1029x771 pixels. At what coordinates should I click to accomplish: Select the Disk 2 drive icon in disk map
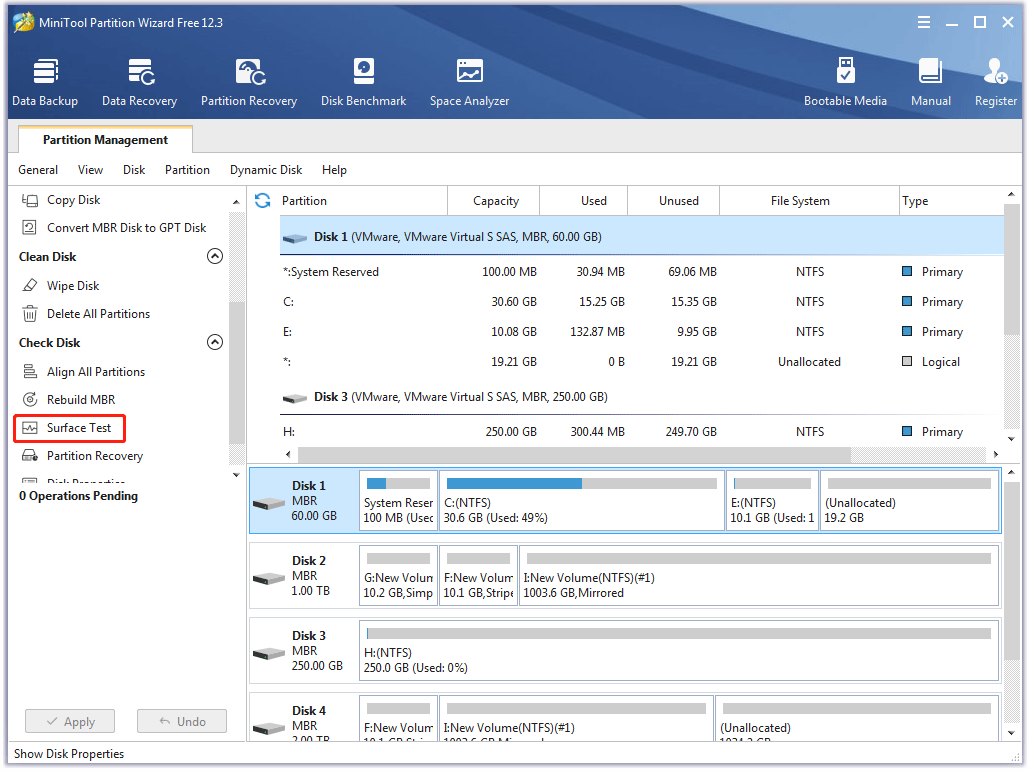268,578
